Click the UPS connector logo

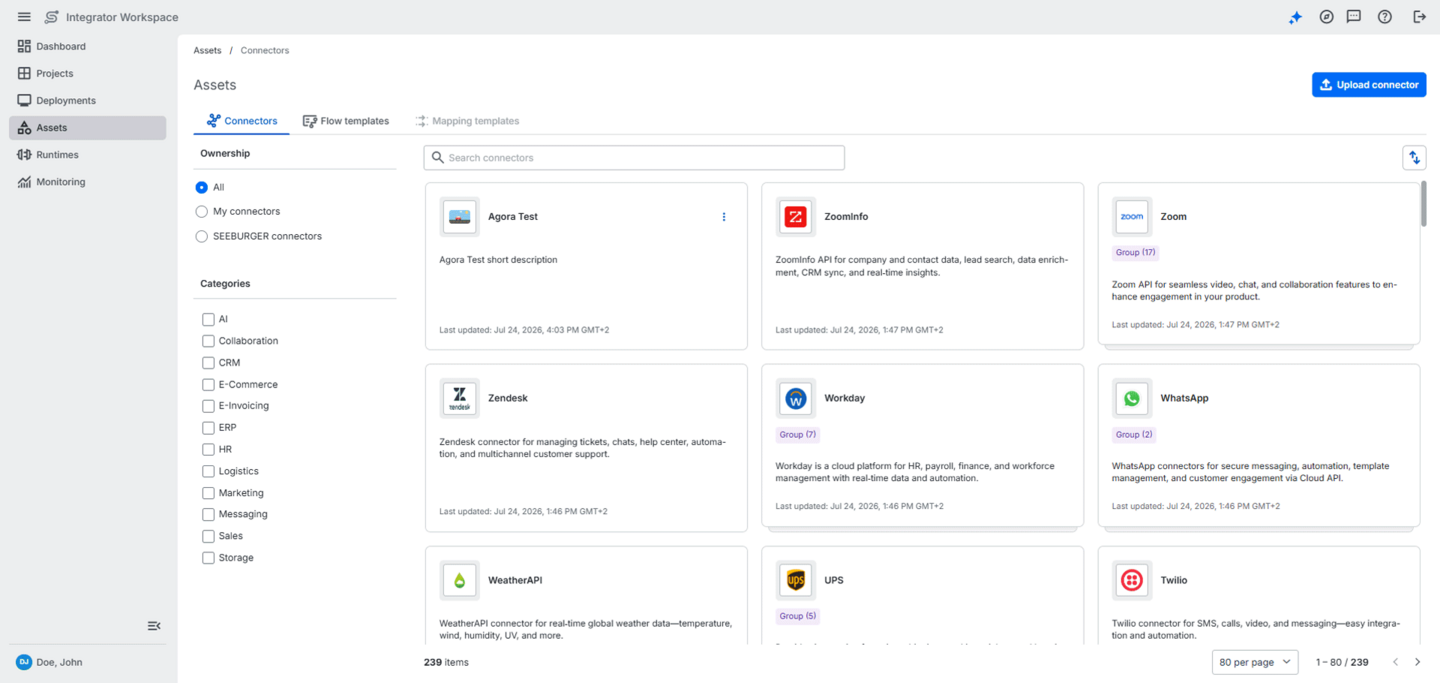[x=796, y=581]
